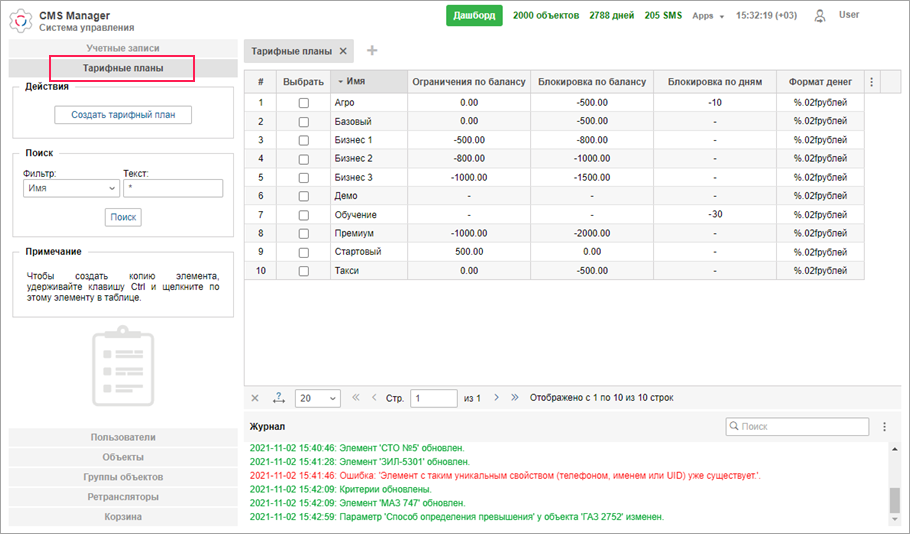The height and width of the screenshot is (534, 910).
Task: Click the auto-fit column width icon
Action: point(279,398)
